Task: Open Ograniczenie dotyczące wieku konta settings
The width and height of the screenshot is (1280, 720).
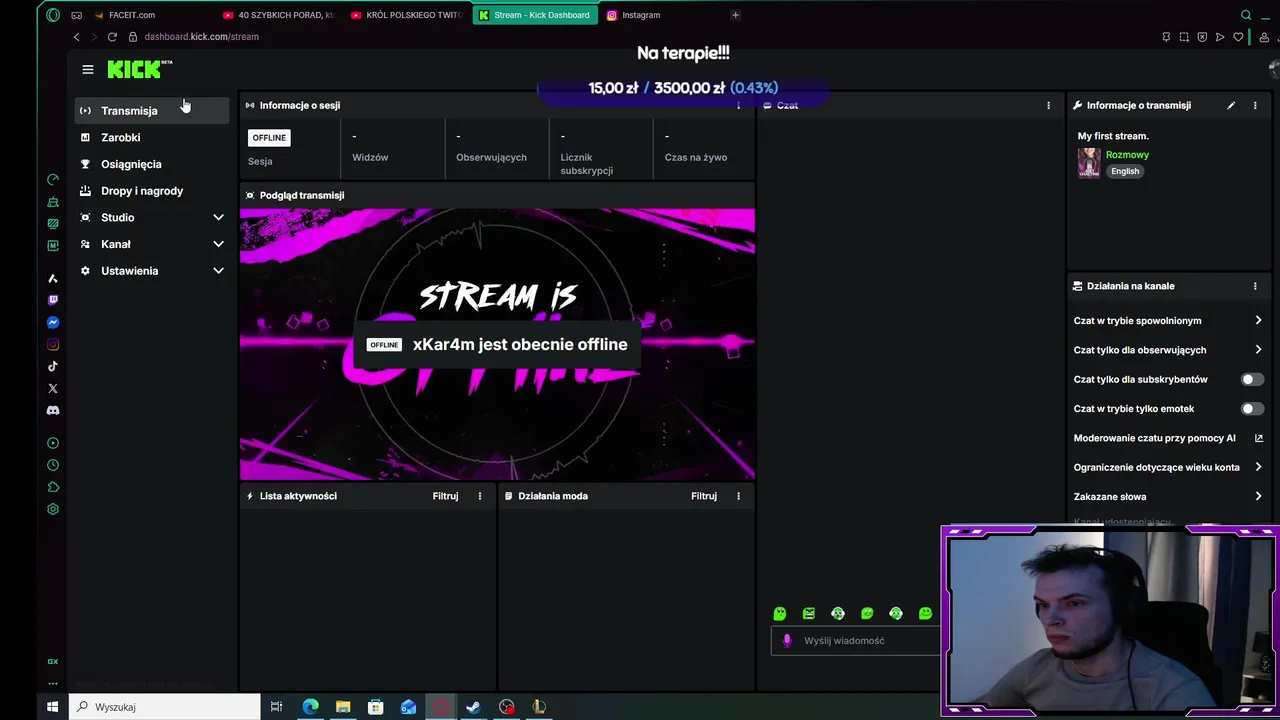Action: pos(1168,467)
